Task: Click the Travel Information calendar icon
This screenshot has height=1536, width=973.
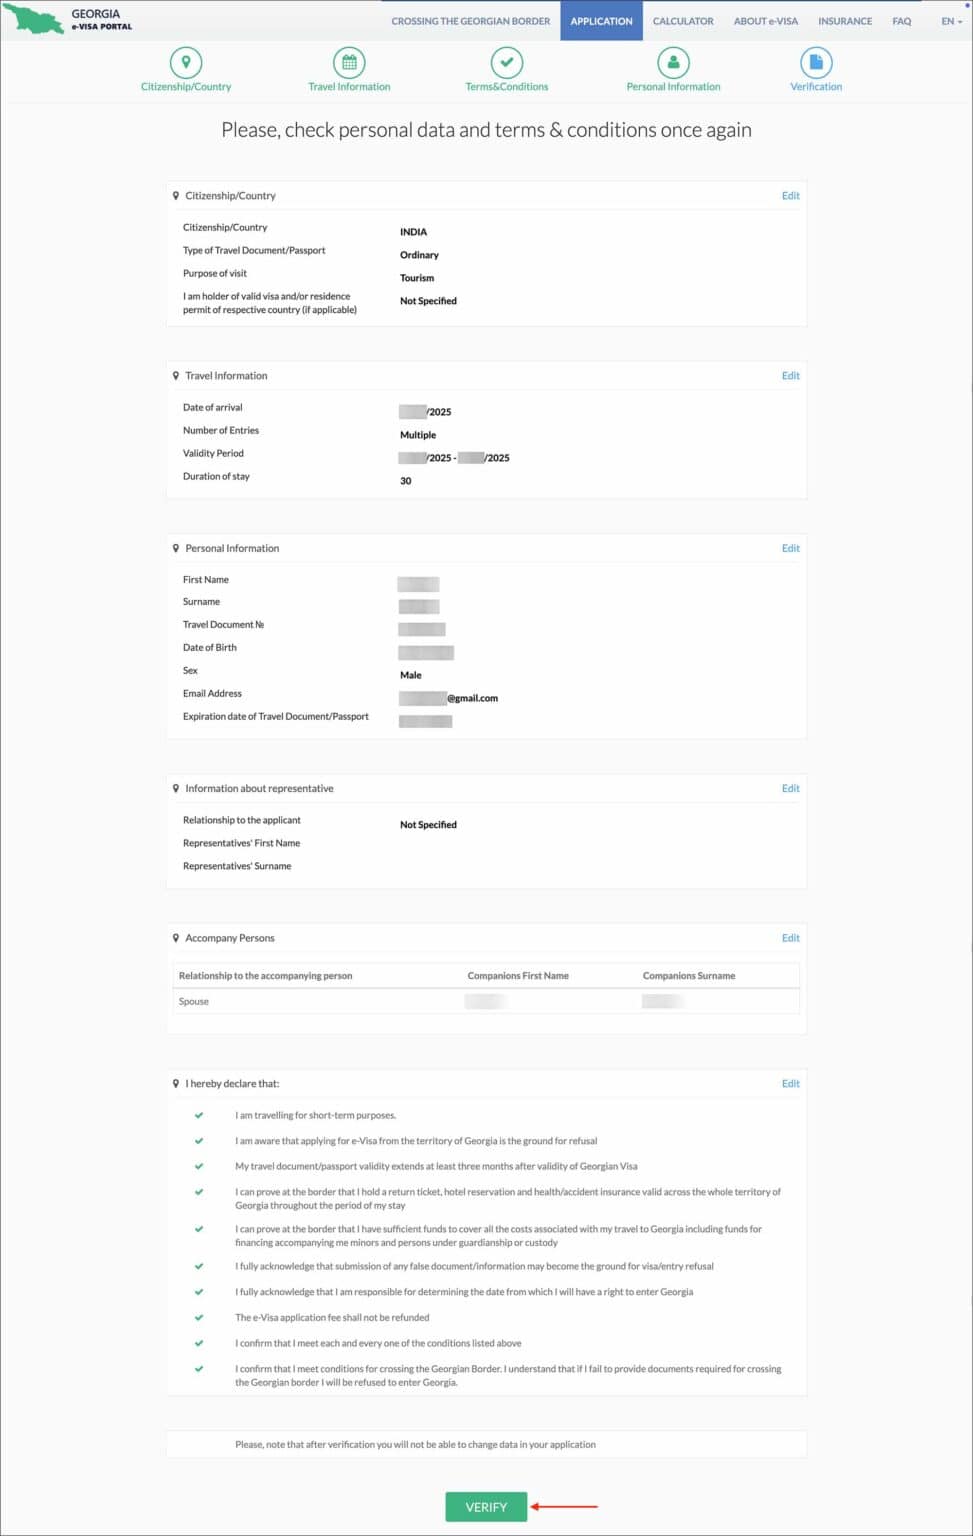Action: coord(349,62)
